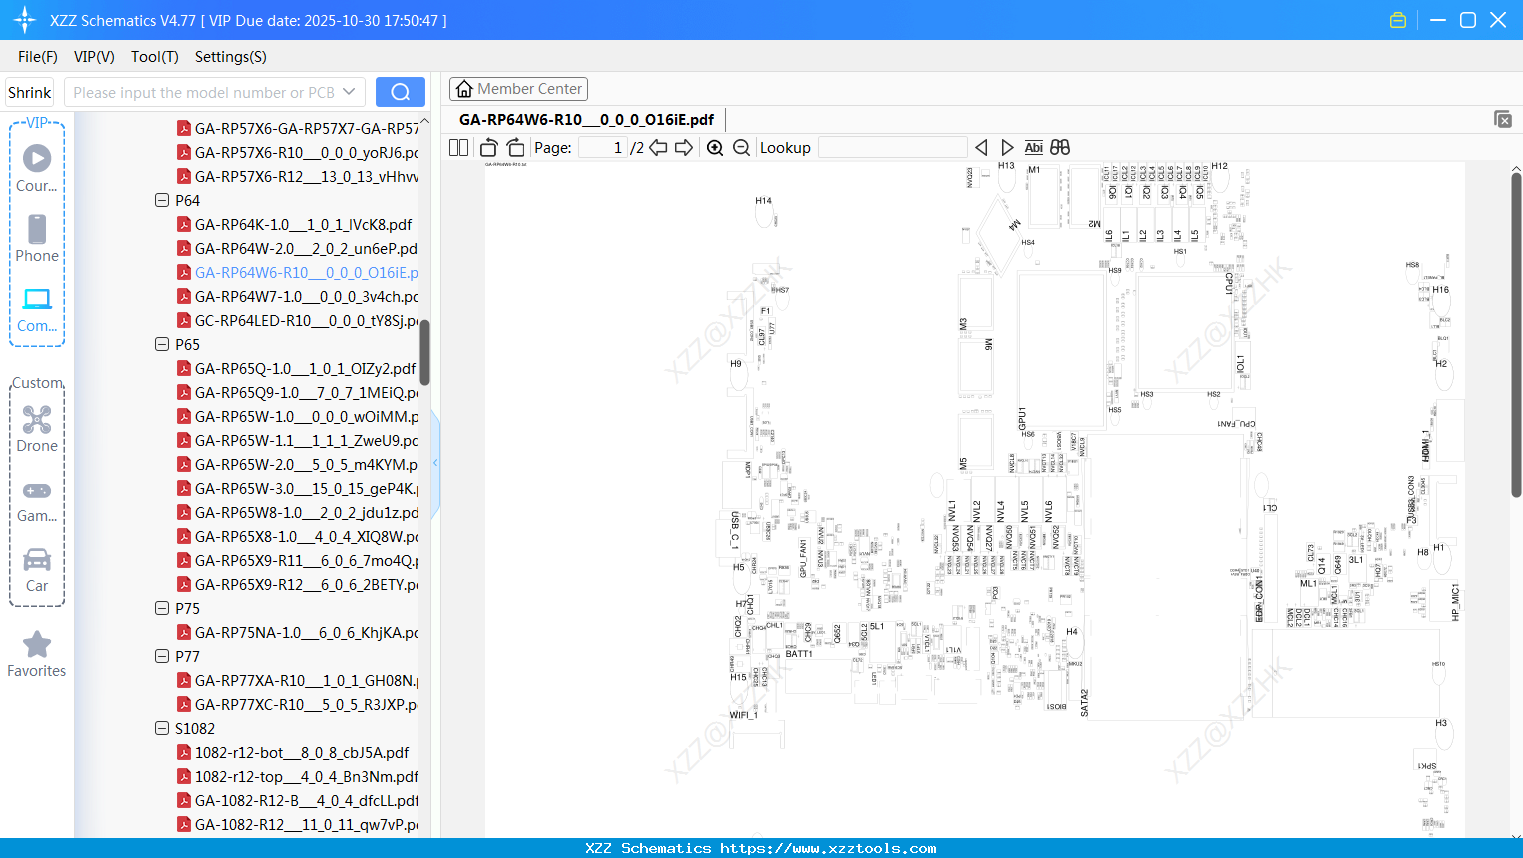
Task: Open the Game console category
Action: point(37,500)
